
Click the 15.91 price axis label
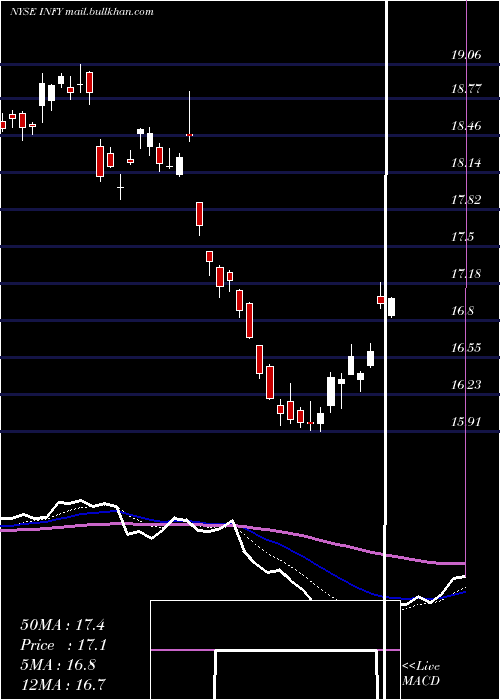tap(466, 421)
